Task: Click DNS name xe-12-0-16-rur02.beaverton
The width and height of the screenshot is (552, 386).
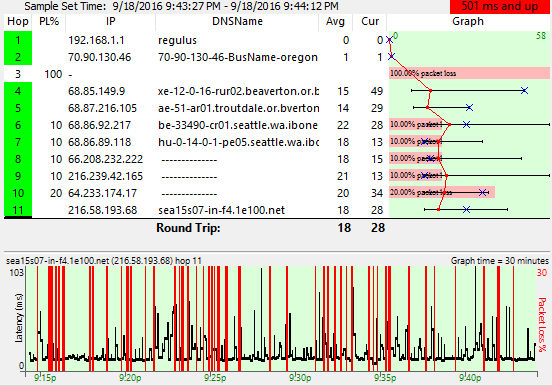Action: coord(238,91)
